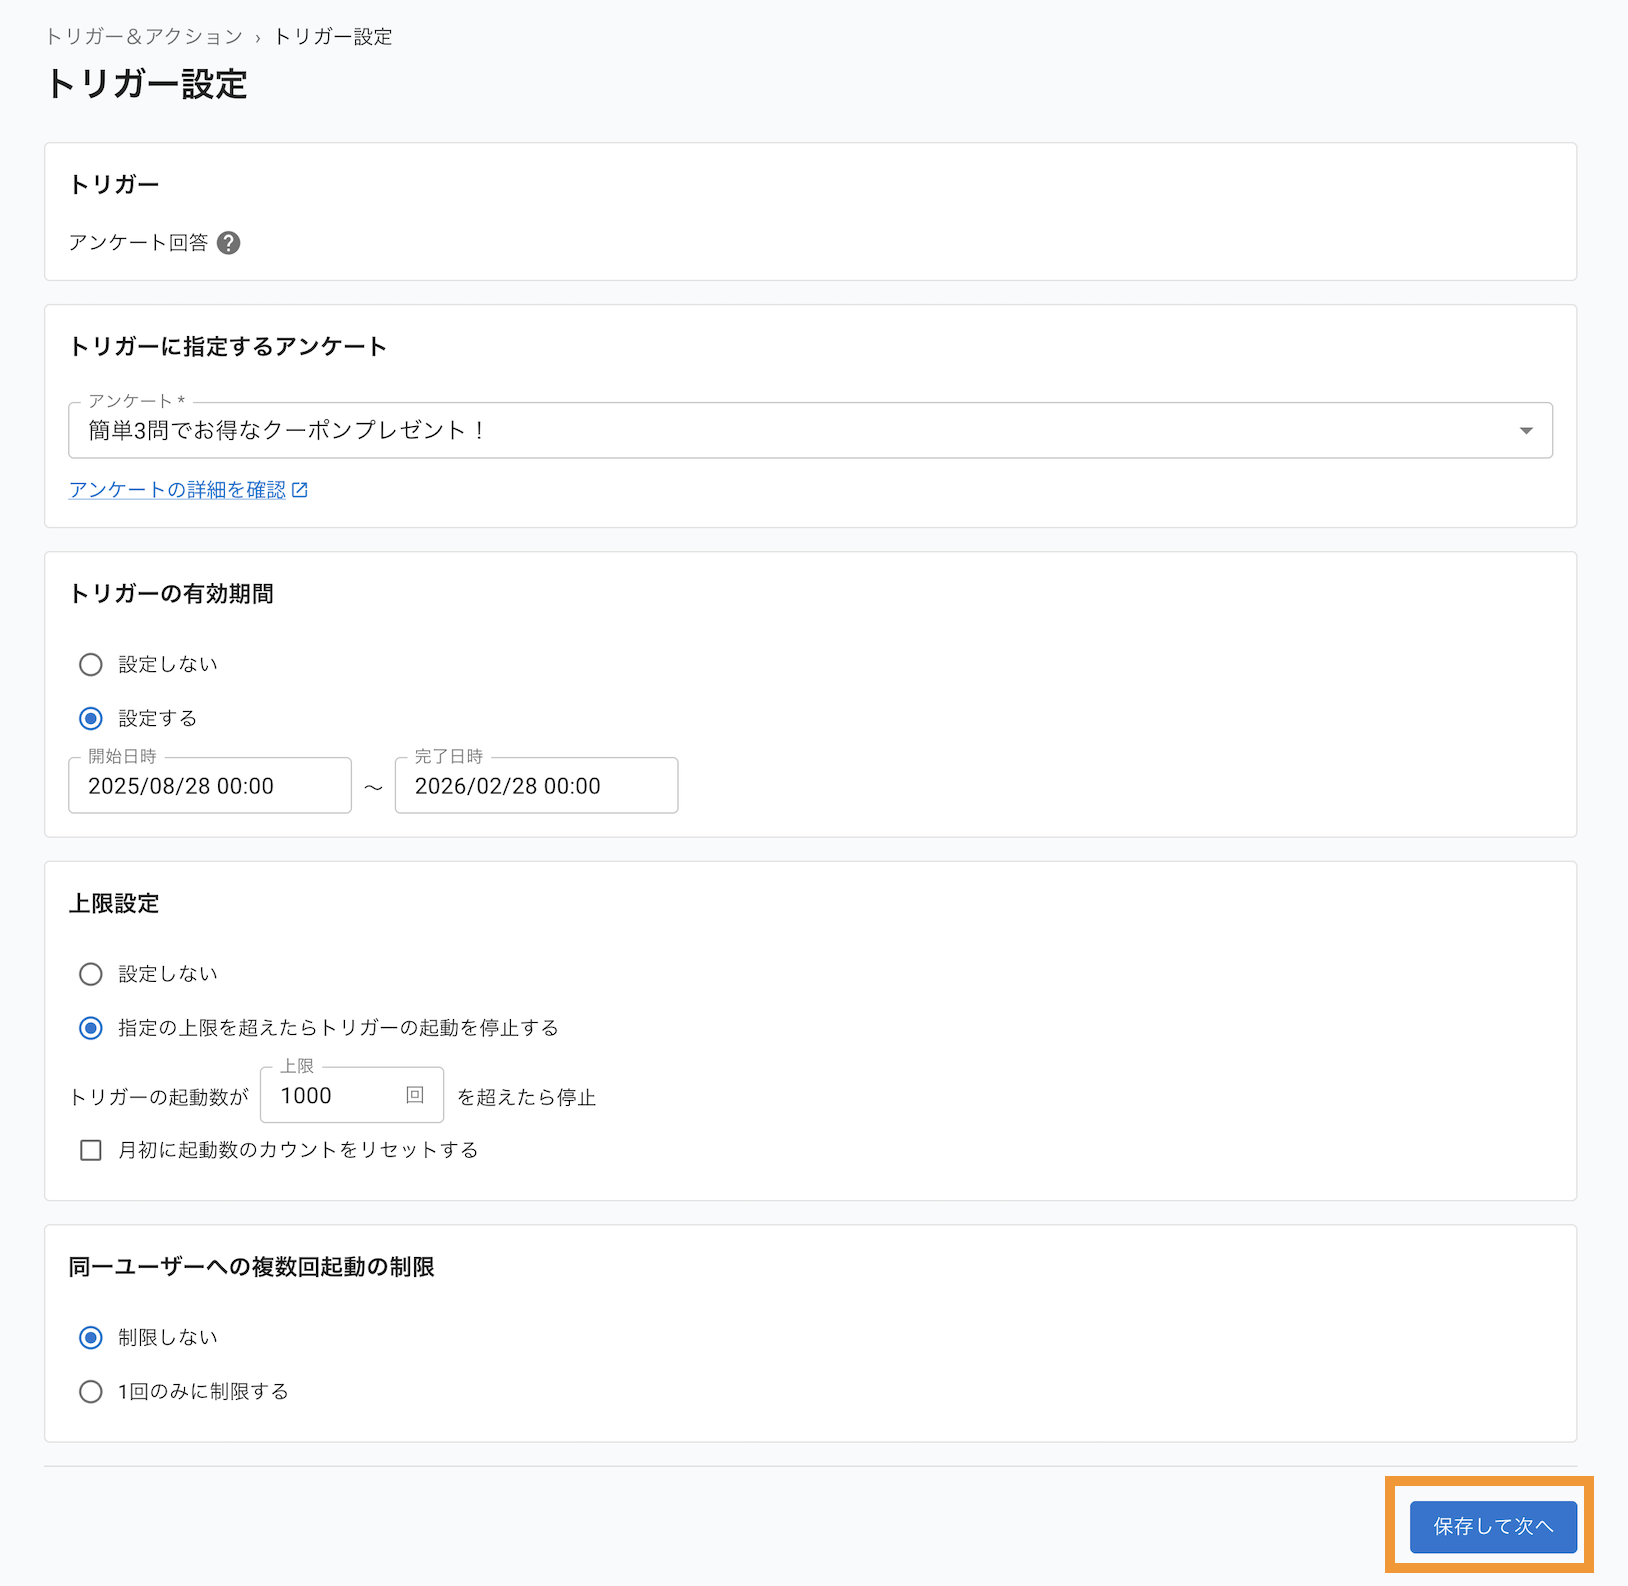Viewport: 1628px width, 1586px height.
Task: Click the アンケート回答 trigger text
Action: click(138, 243)
